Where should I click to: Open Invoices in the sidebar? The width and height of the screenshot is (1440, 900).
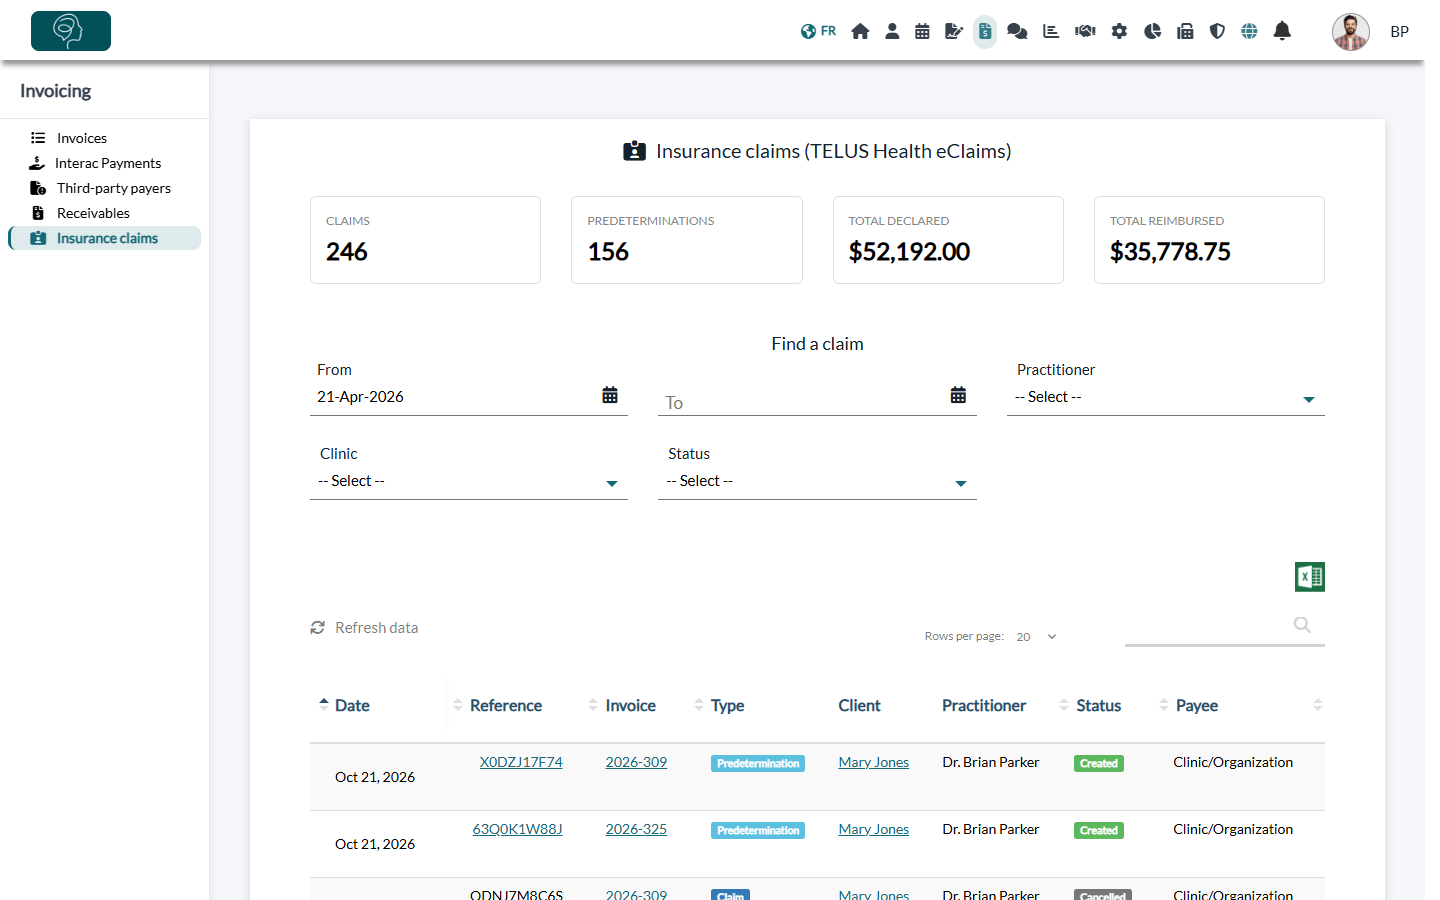click(81, 138)
